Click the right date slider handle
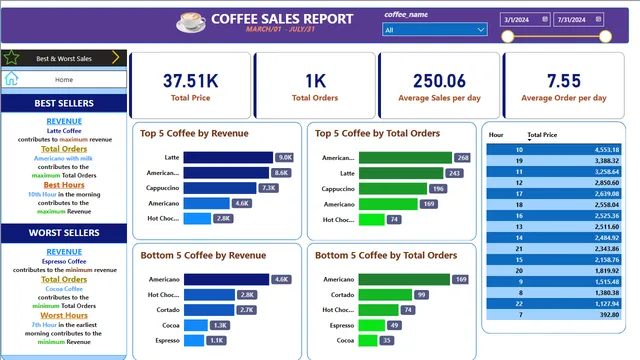 tap(605, 36)
